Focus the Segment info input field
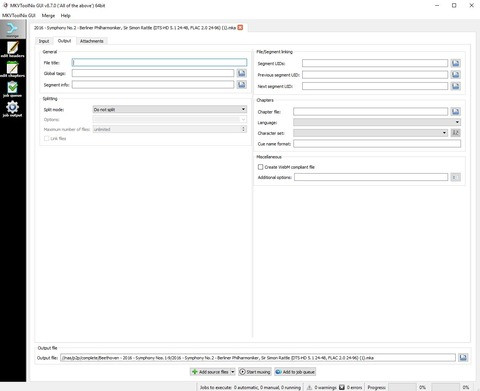This screenshot has height=391, width=480. pyautogui.click(x=153, y=85)
